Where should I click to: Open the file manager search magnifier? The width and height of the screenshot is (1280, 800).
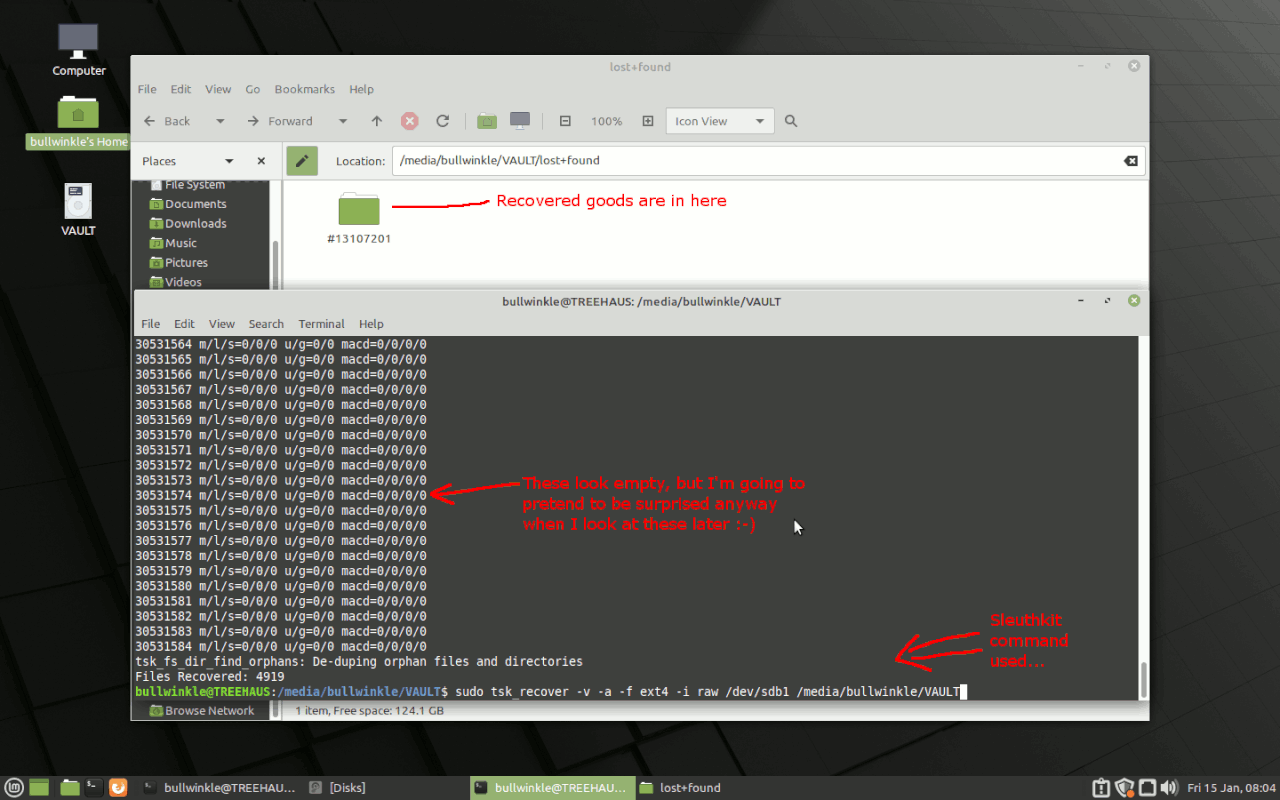[791, 121]
